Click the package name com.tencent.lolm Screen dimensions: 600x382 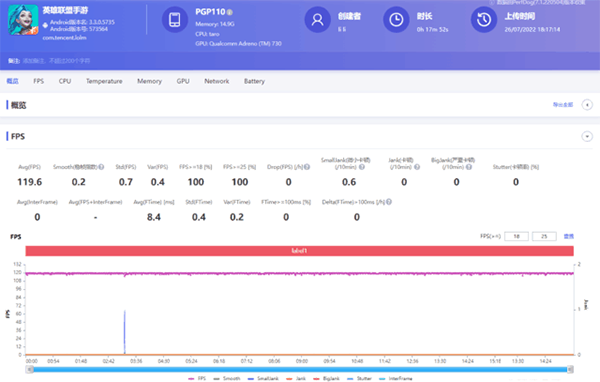pyautogui.click(x=64, y=38)
